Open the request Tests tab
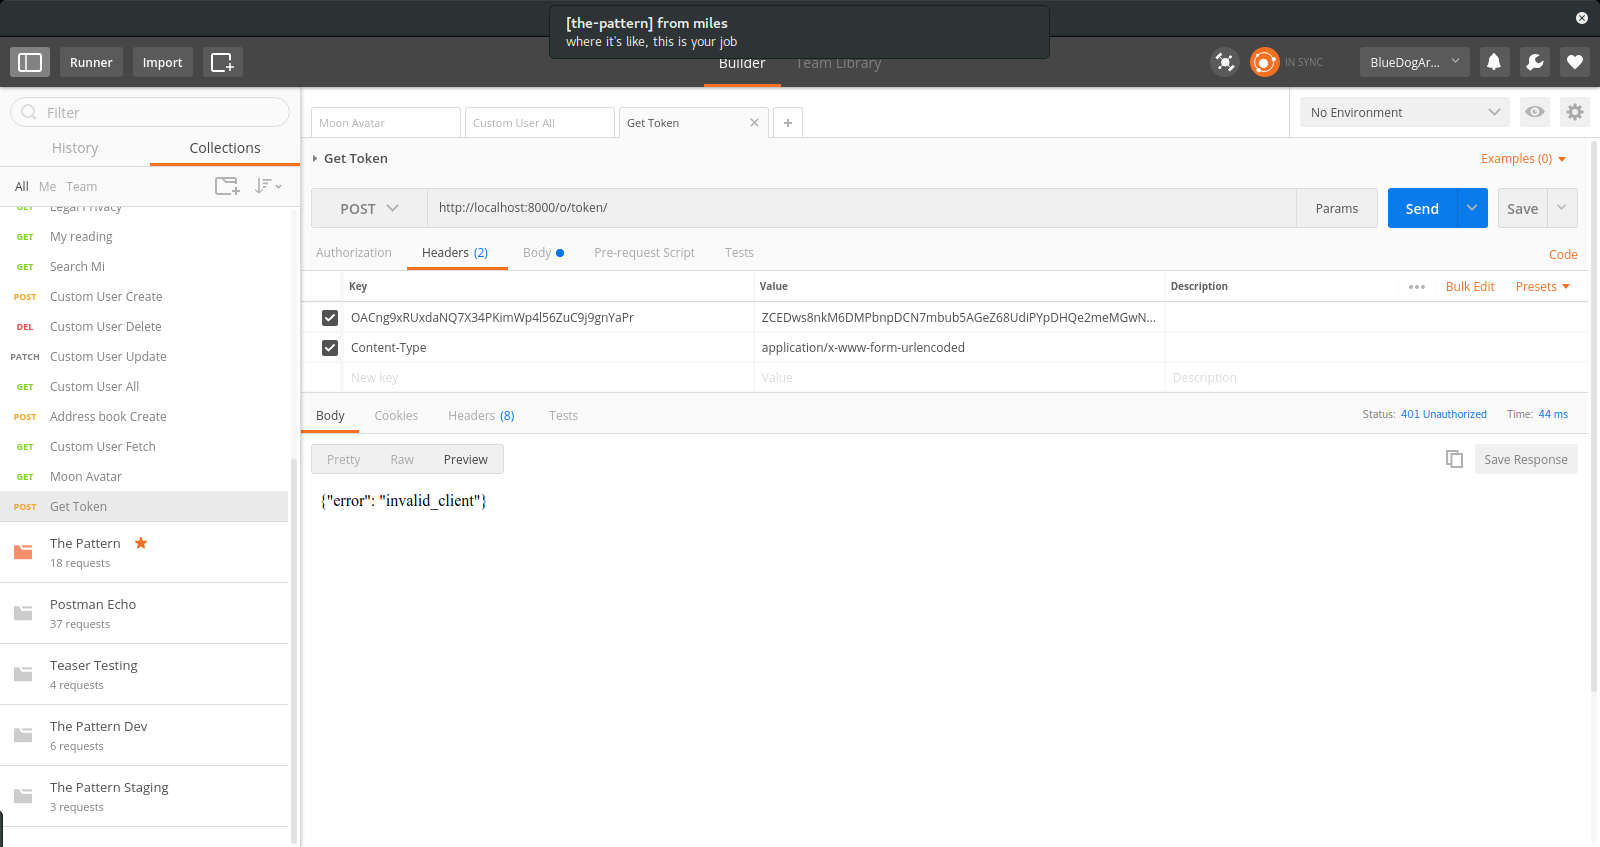Screen dimensions: 1600x847 click(739, 253)
